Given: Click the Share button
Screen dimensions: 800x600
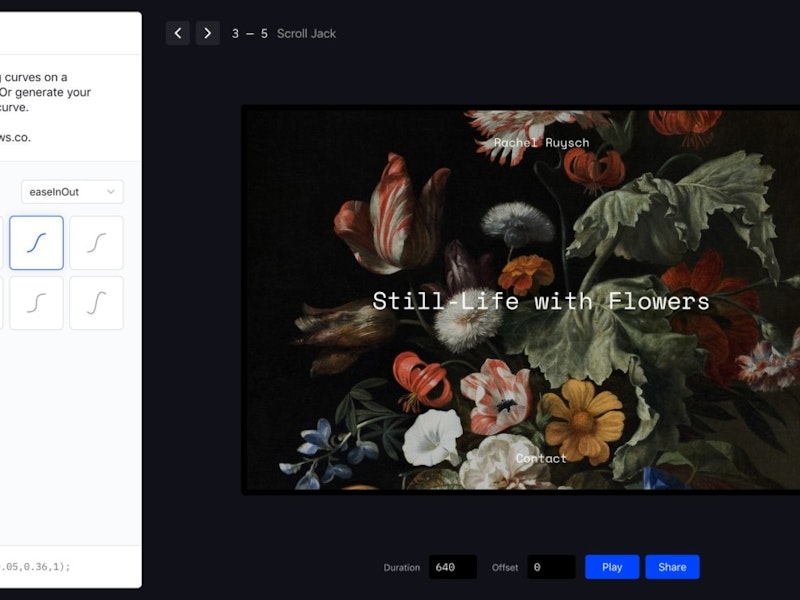Looking at the screenshot, I should 672,567.
